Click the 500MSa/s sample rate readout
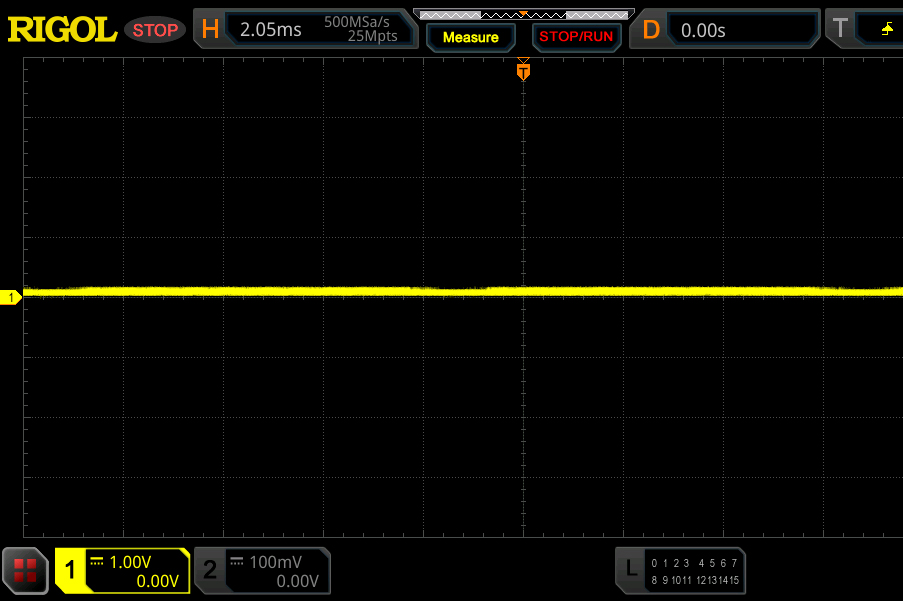This screenshot has height=601, width=903. pyautogui.click(x=356, y=22)
